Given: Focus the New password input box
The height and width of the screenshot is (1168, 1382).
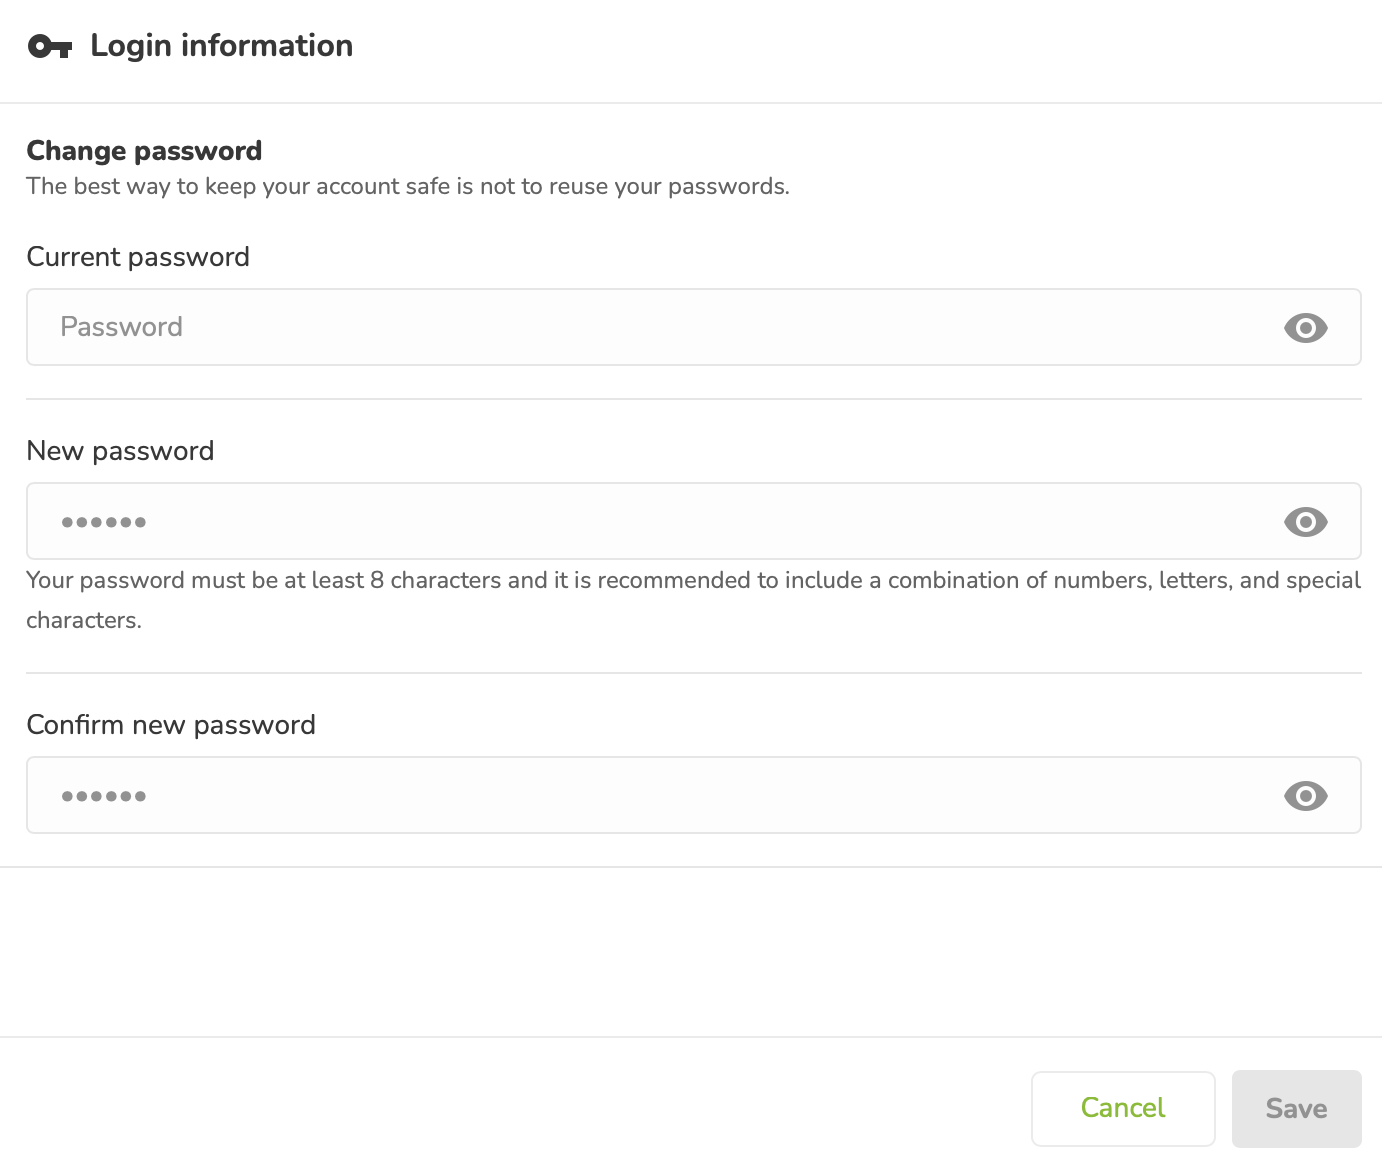Looking at the screenshot, I should pos(600,521).
